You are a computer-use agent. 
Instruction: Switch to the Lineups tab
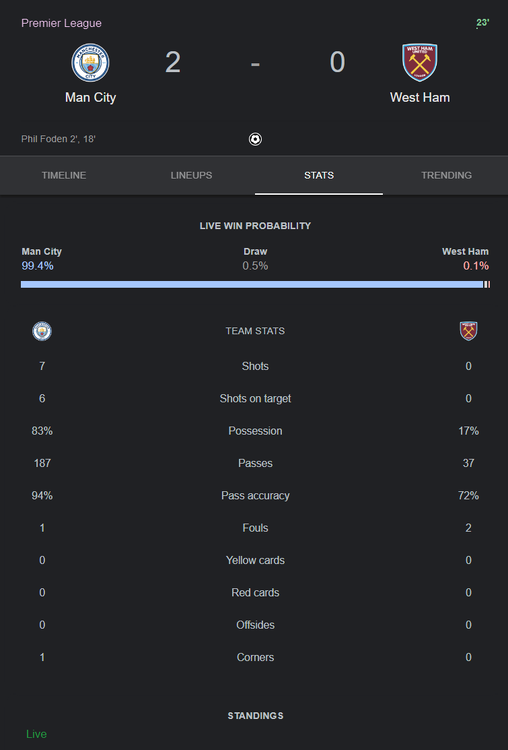coord(191,175)
